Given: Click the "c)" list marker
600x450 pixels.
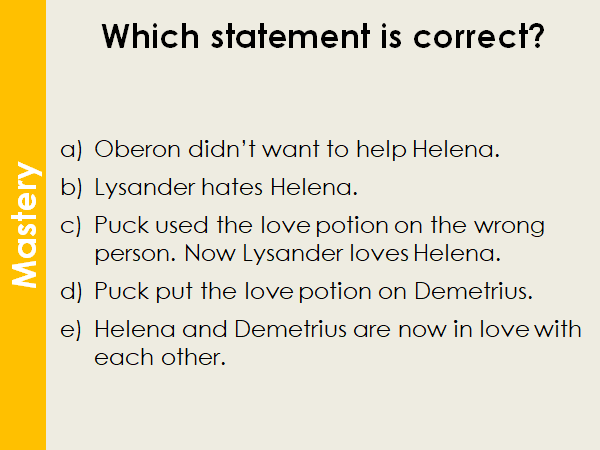Looking at the screenshot, I should tap(69, 225).
